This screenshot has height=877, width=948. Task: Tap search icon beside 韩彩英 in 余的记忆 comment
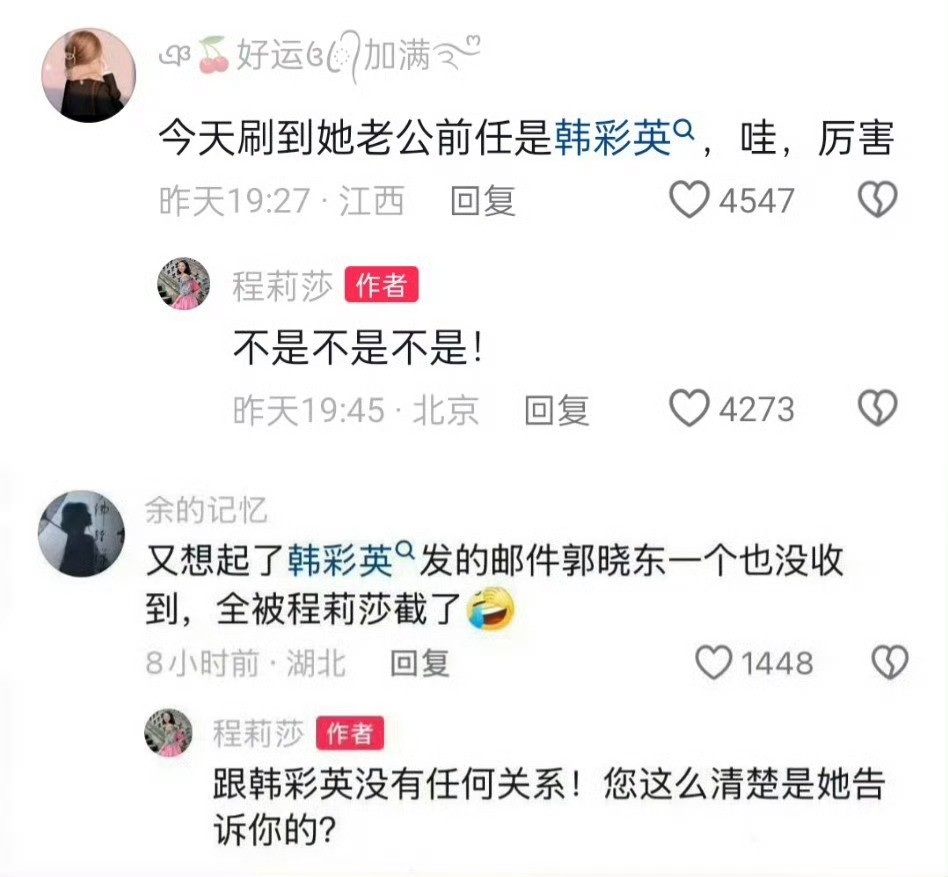coord(405,551)
